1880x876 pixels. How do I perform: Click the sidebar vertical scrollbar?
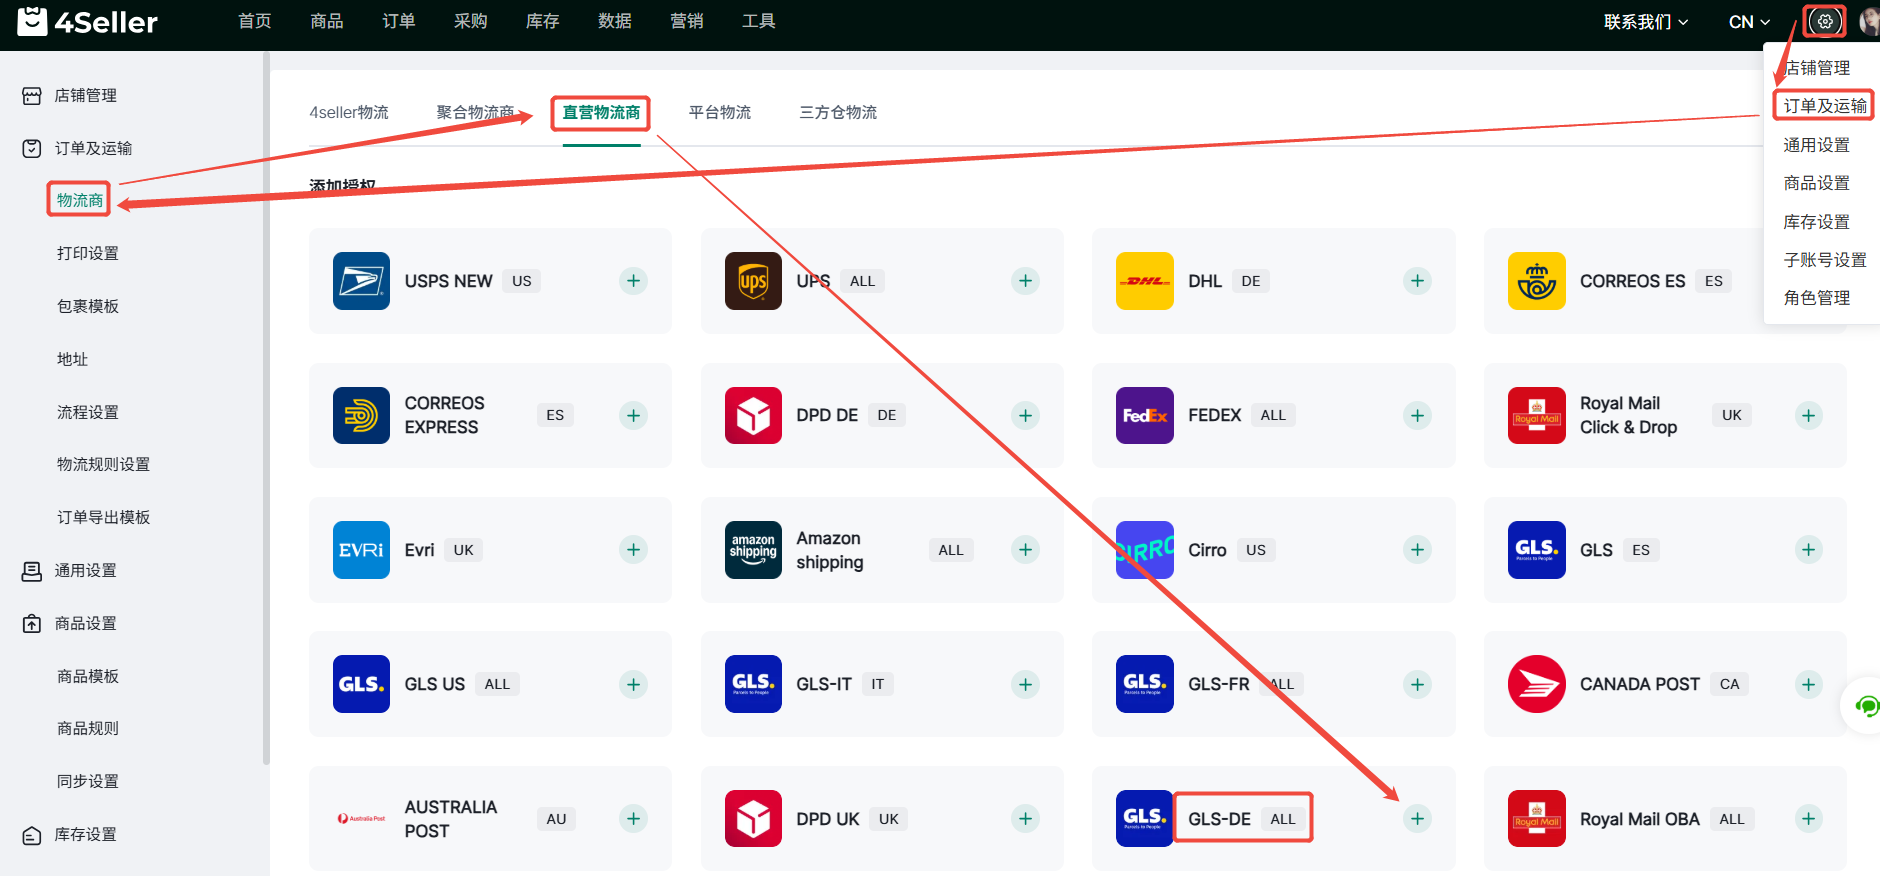tap(266, 408)
